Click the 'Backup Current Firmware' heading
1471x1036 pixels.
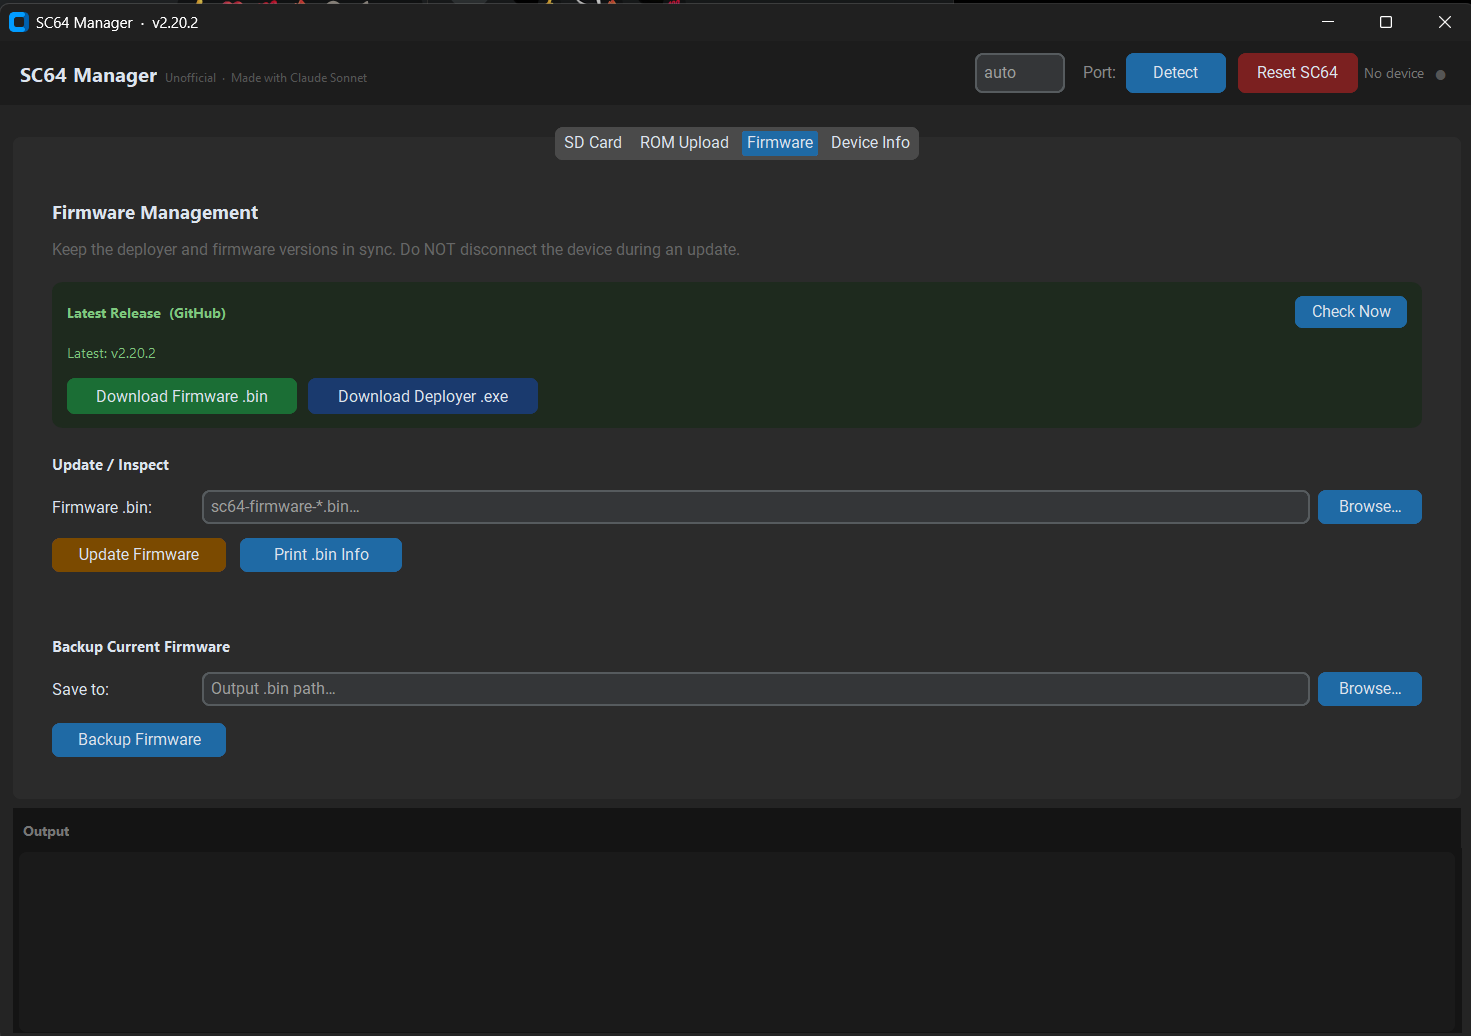coord(141,647)
